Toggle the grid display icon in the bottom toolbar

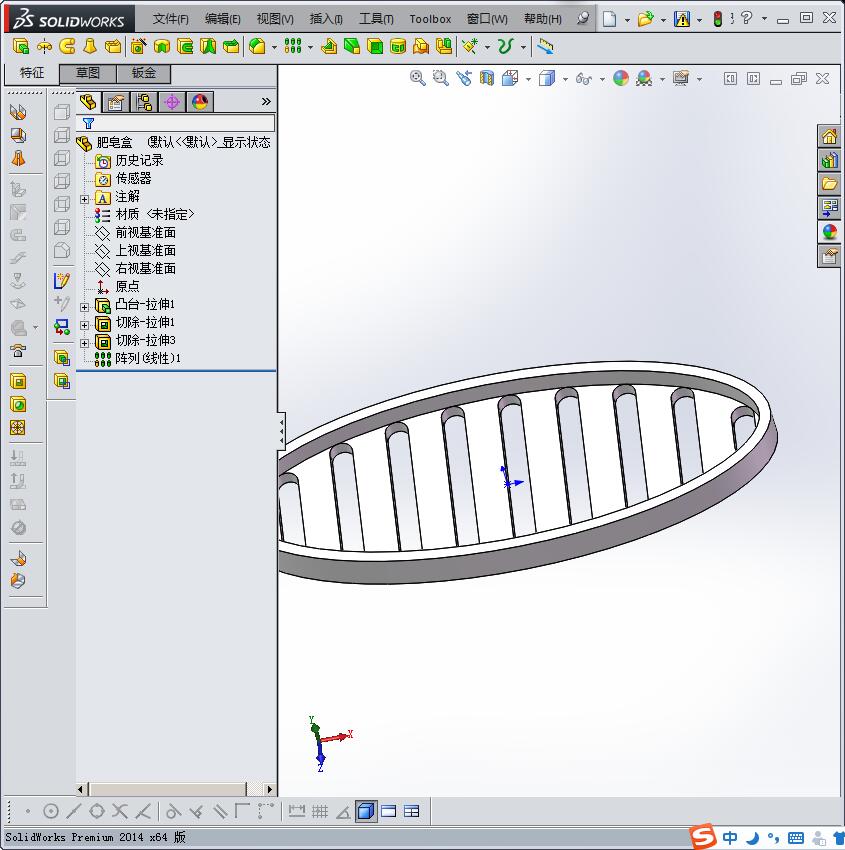coord(320,811)
